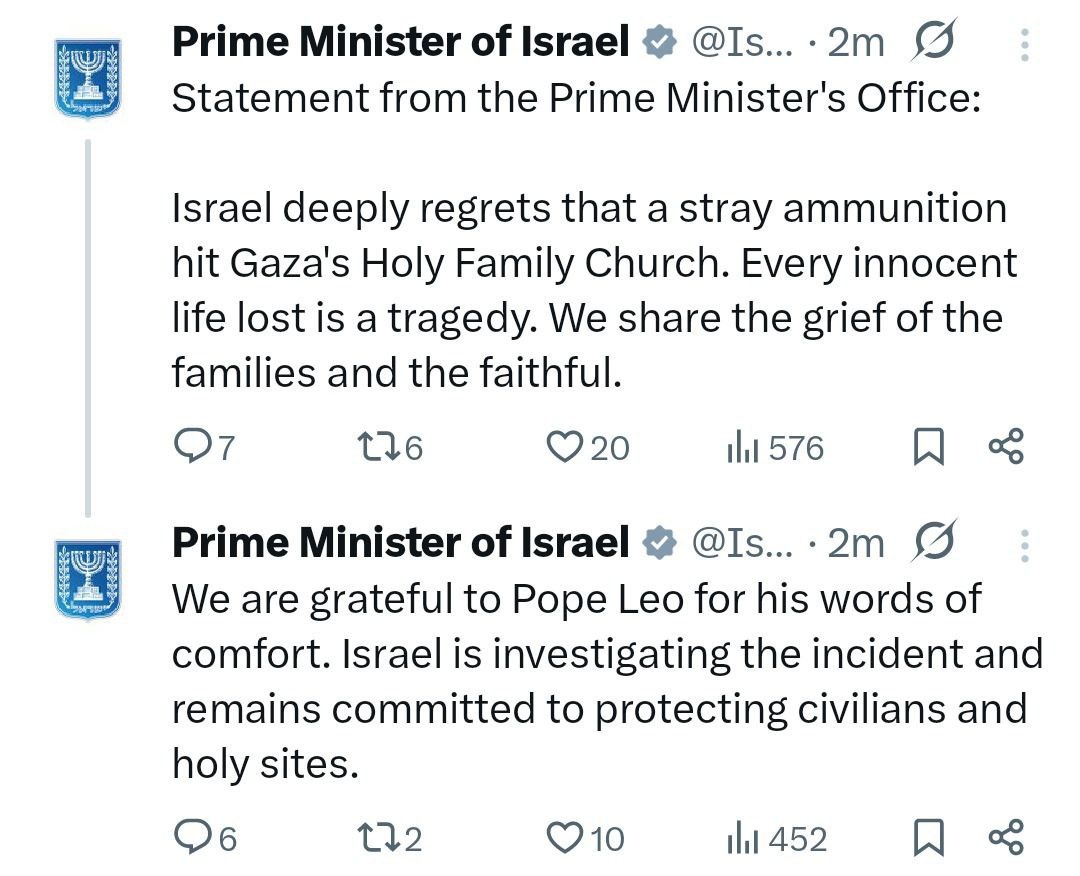Screen dimensions: 1080x876
Task: Expand the second tweet's more options menu
Action: [1025, 546]
